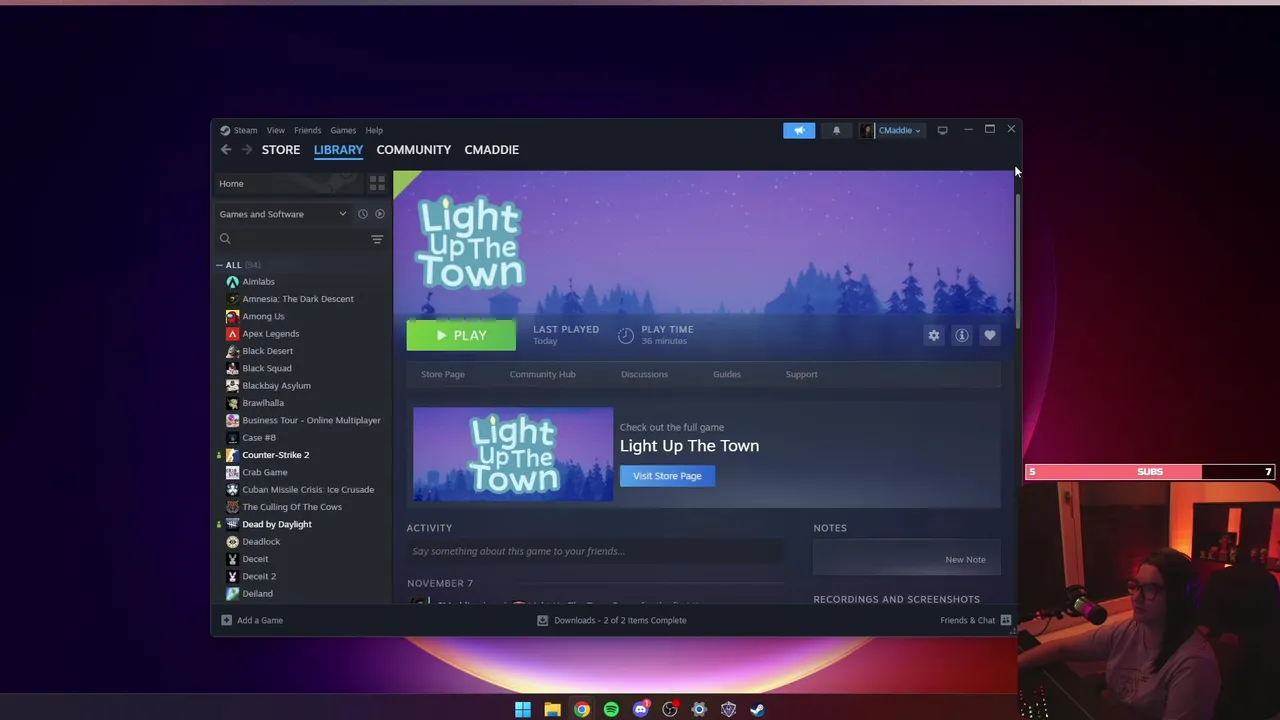
Task: Open the Games menu
Action: (343, 130)
